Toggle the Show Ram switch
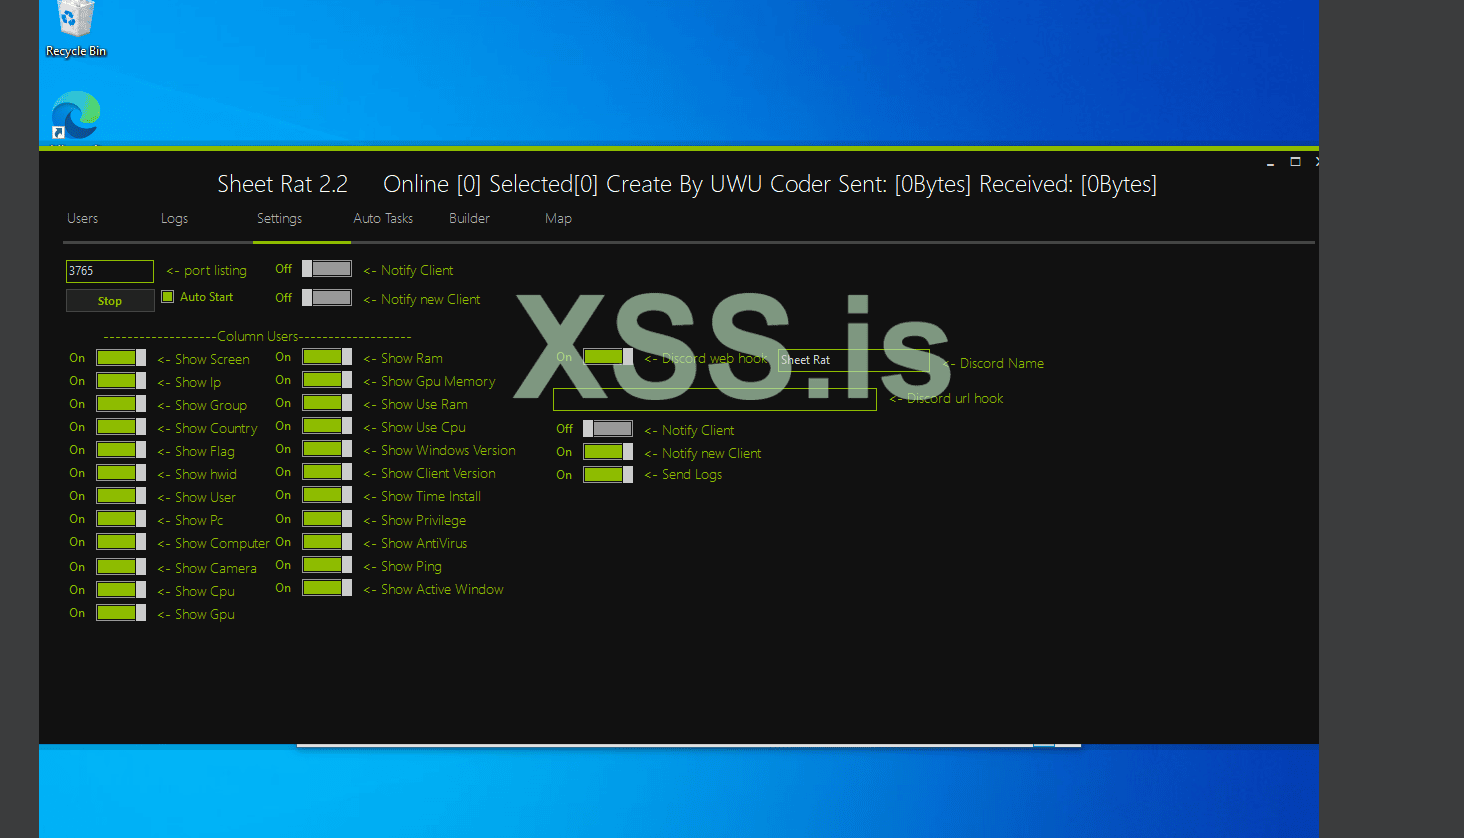The width and height of the screenshot is (1464, 838). [x=327, y=357]
